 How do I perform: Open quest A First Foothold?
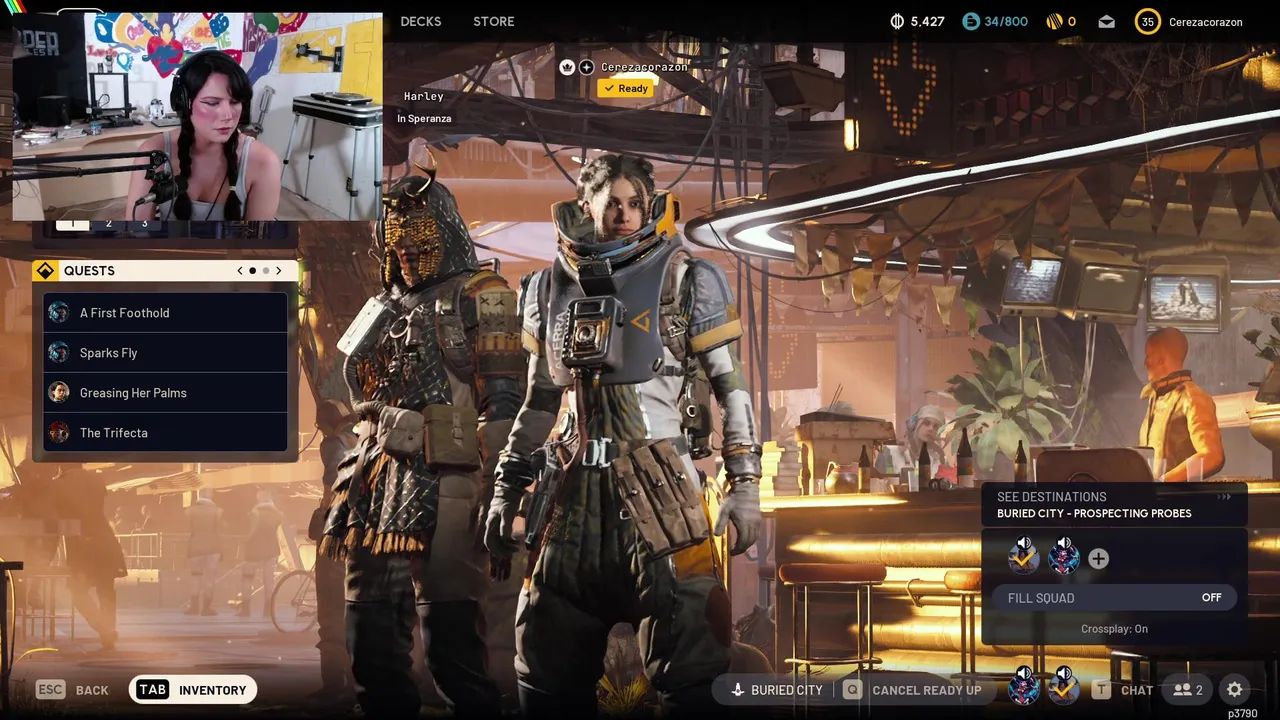[x=165, y=312]
